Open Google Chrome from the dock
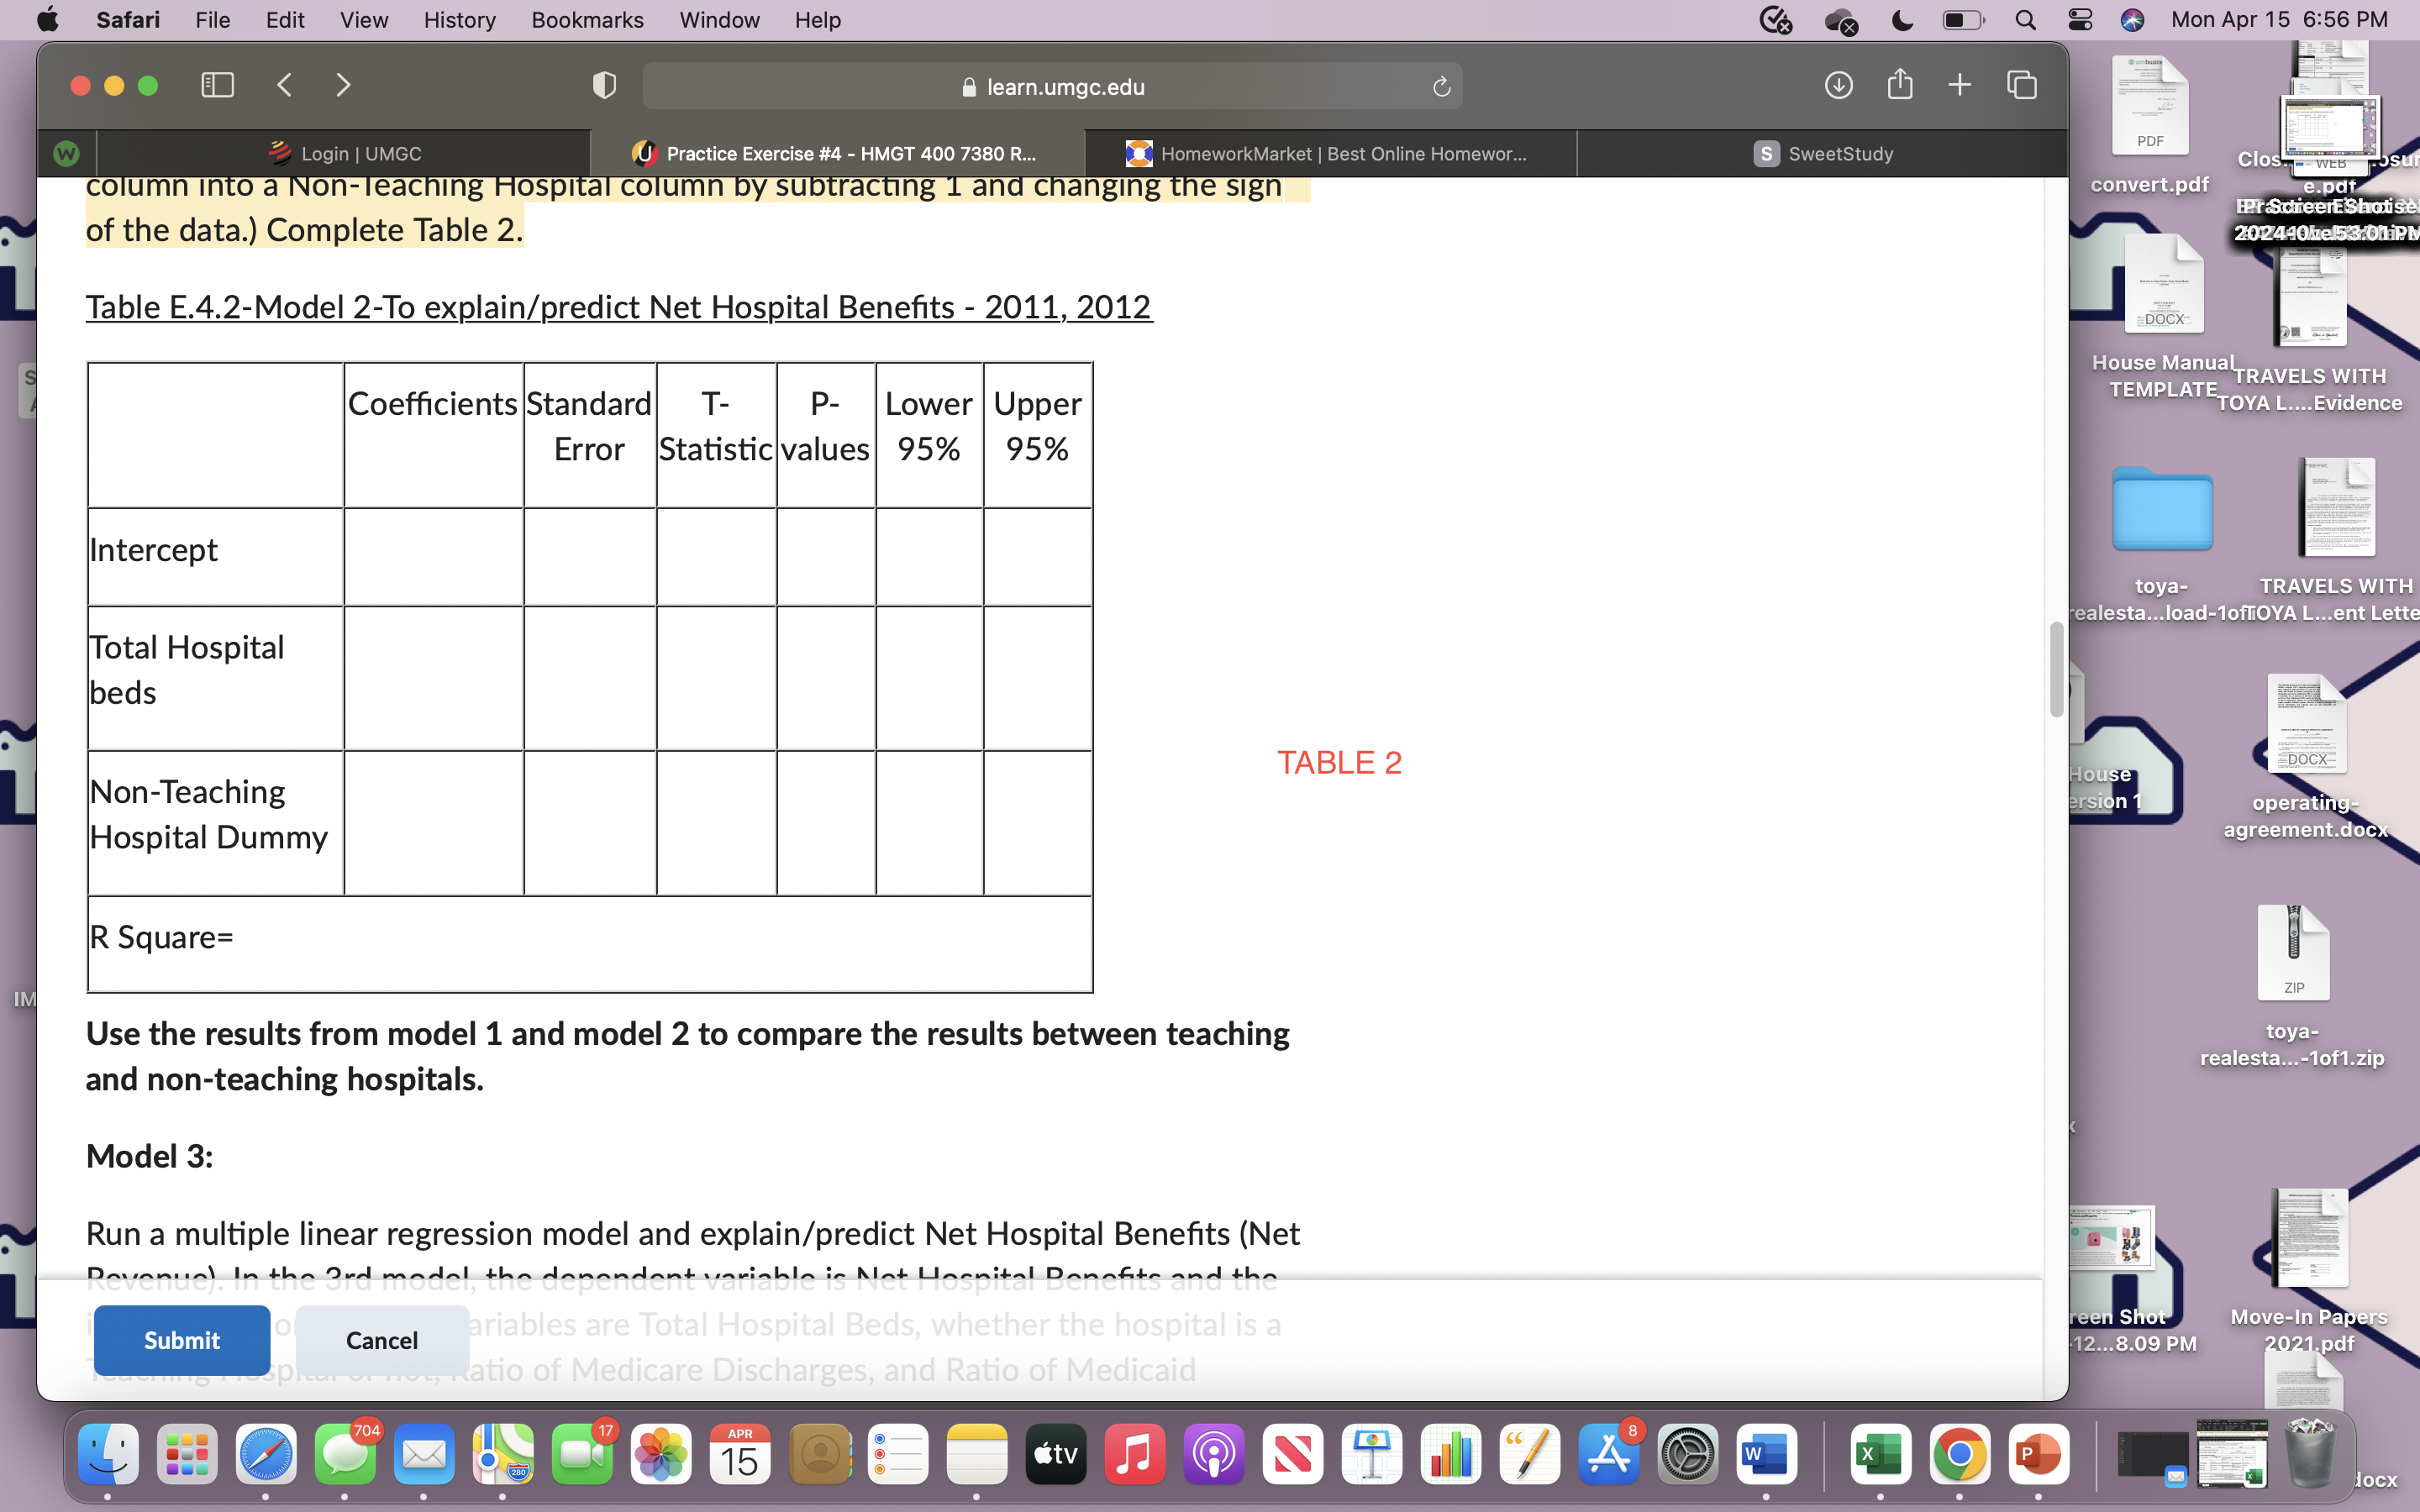2420x1512 pixels. tap(1960, 1454)
